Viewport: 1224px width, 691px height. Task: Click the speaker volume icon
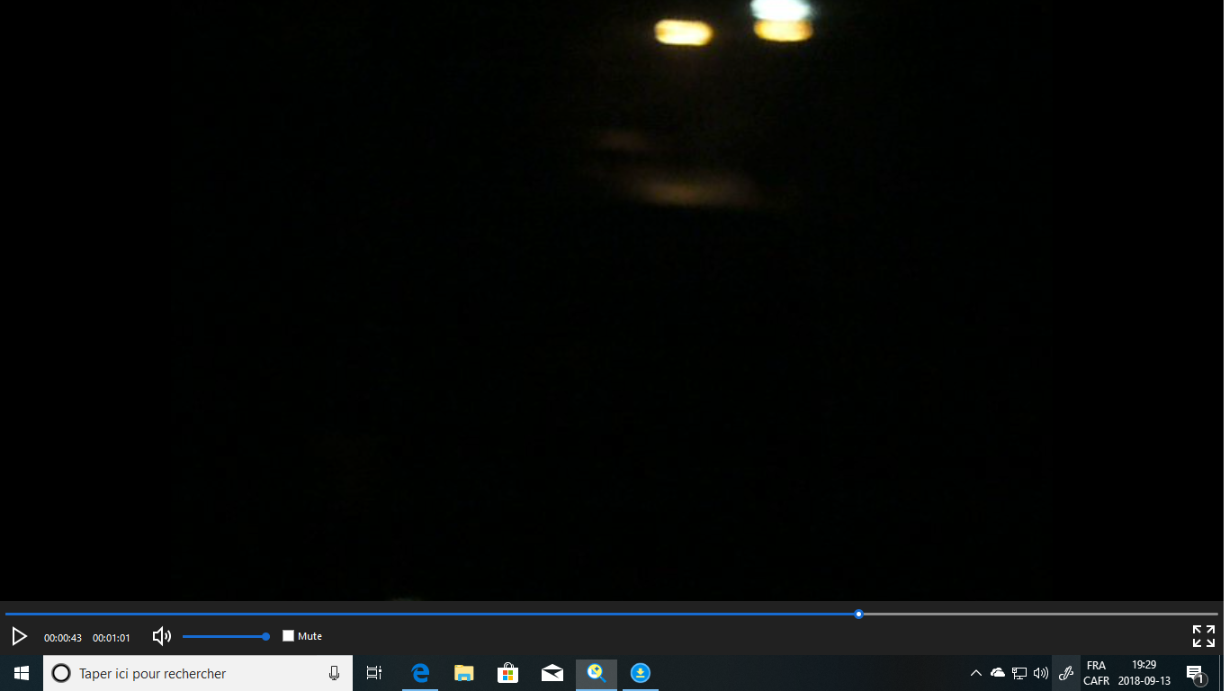(161, 636)
